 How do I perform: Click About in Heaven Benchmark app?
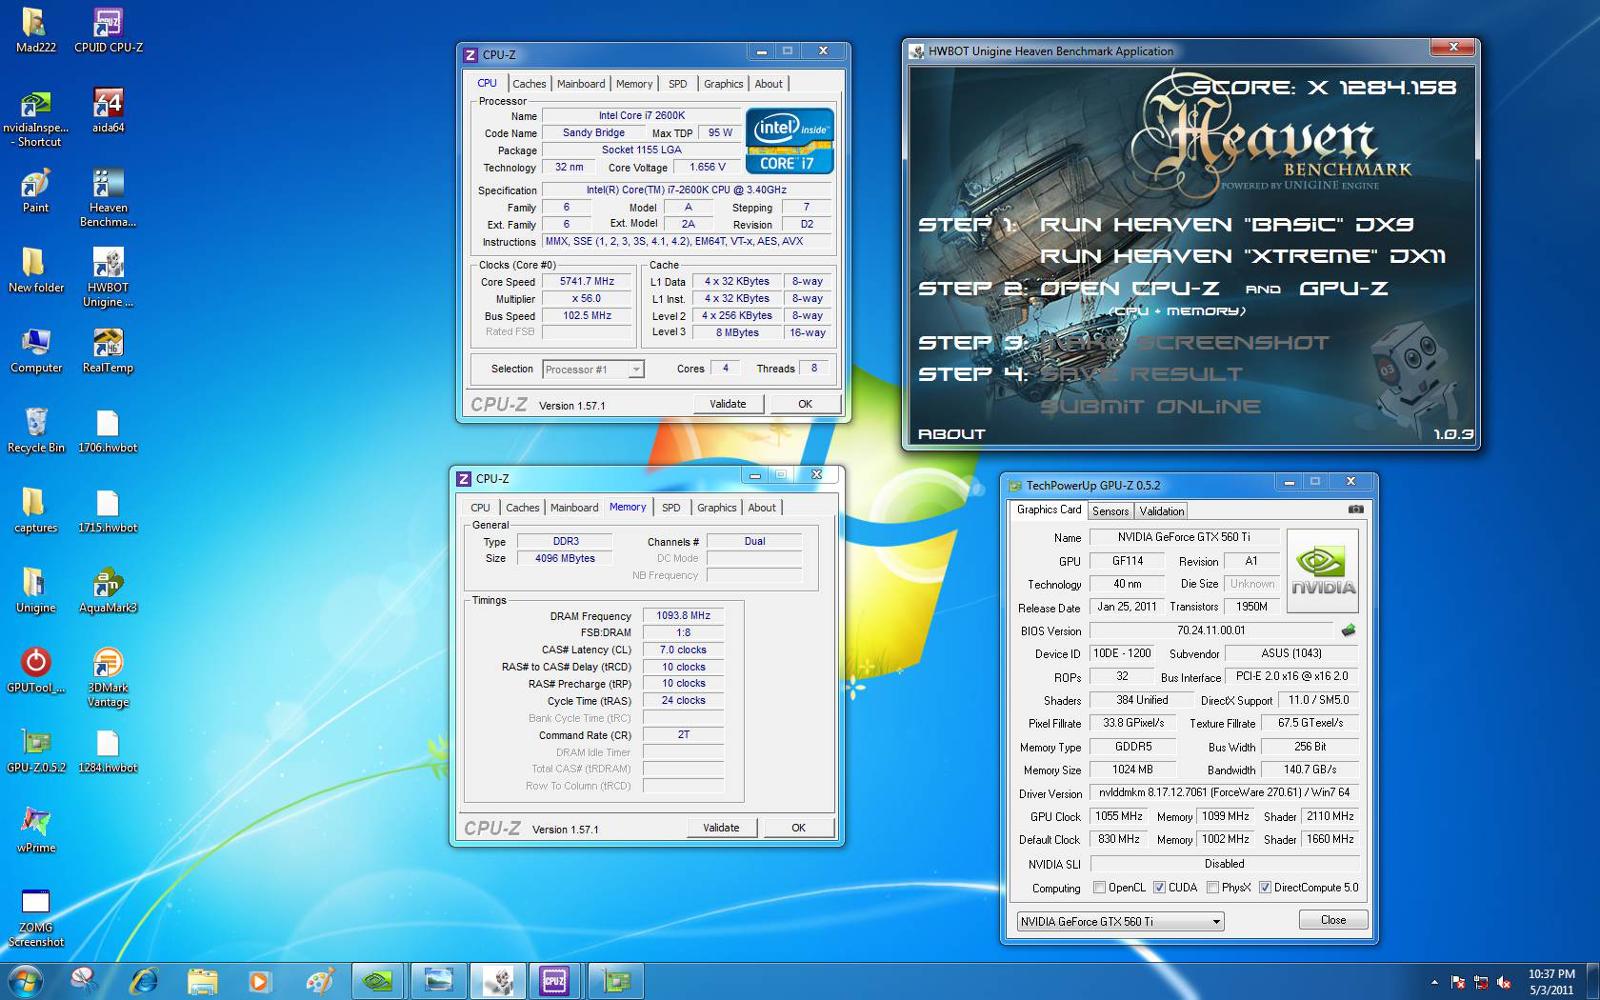[951, 434]
